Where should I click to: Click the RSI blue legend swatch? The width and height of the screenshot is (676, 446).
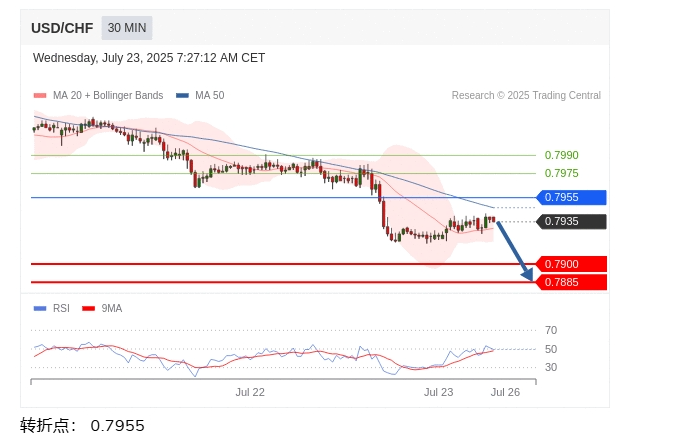pyautogui.click(x=40, y=308)
